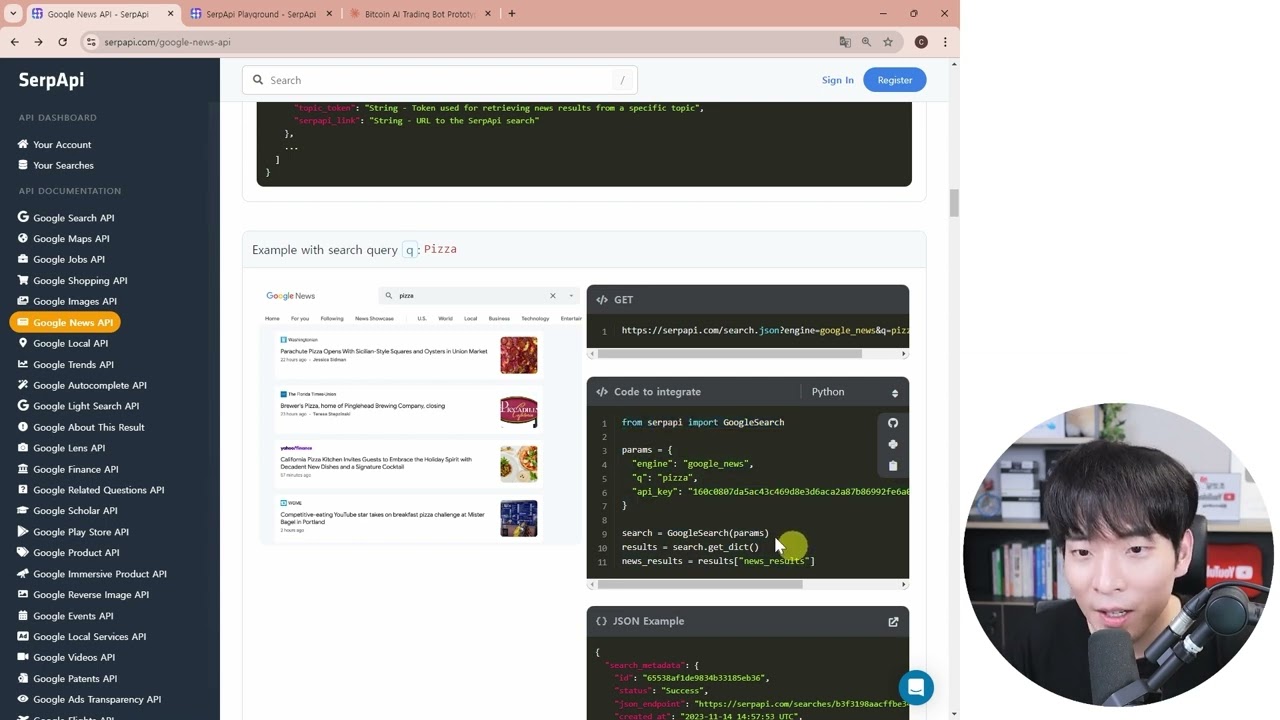Go to Google Search API documentation

point(74,218)
